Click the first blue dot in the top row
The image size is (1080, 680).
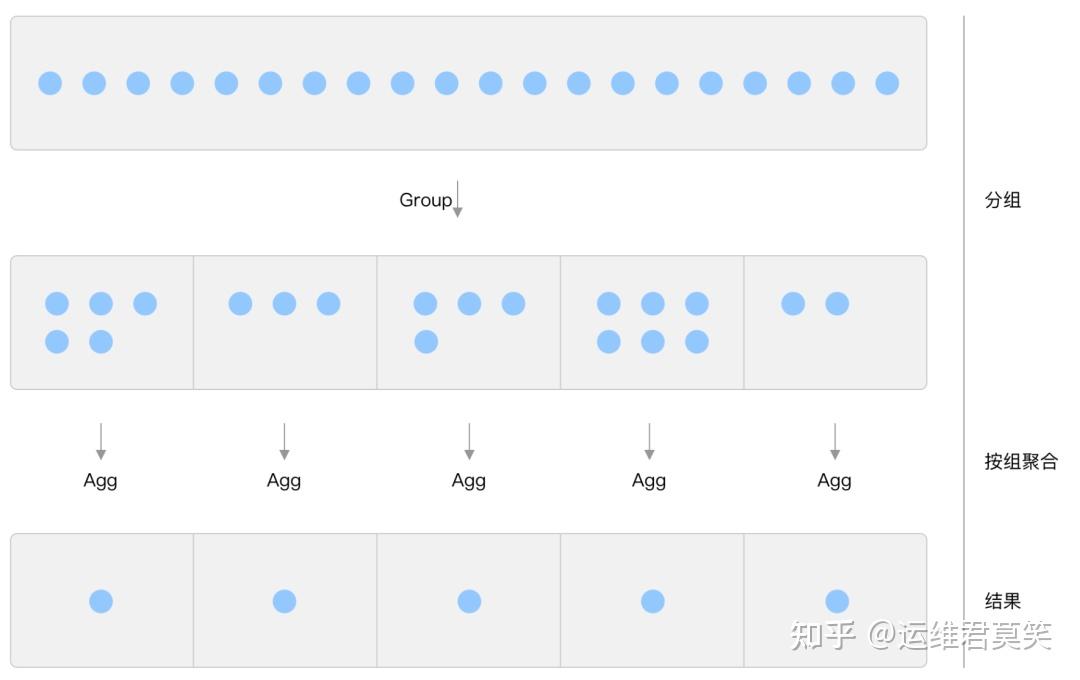point(50,83)
